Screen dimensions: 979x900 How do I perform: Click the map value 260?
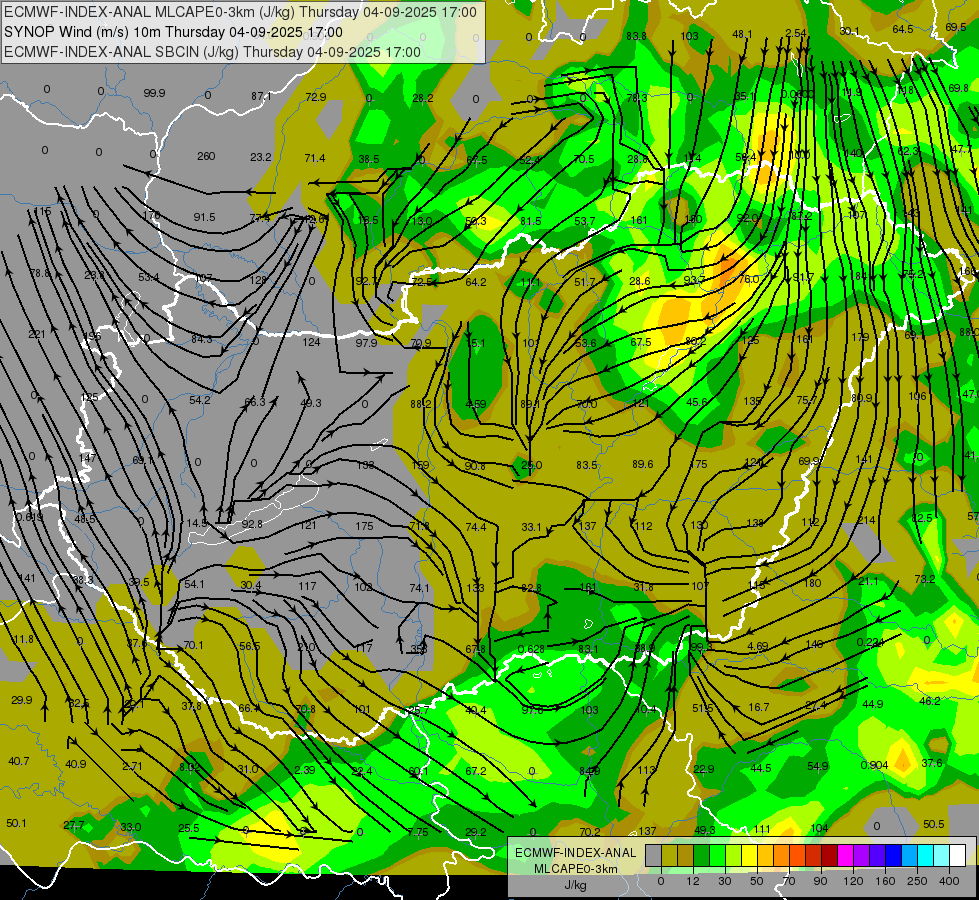pos(206,156)
